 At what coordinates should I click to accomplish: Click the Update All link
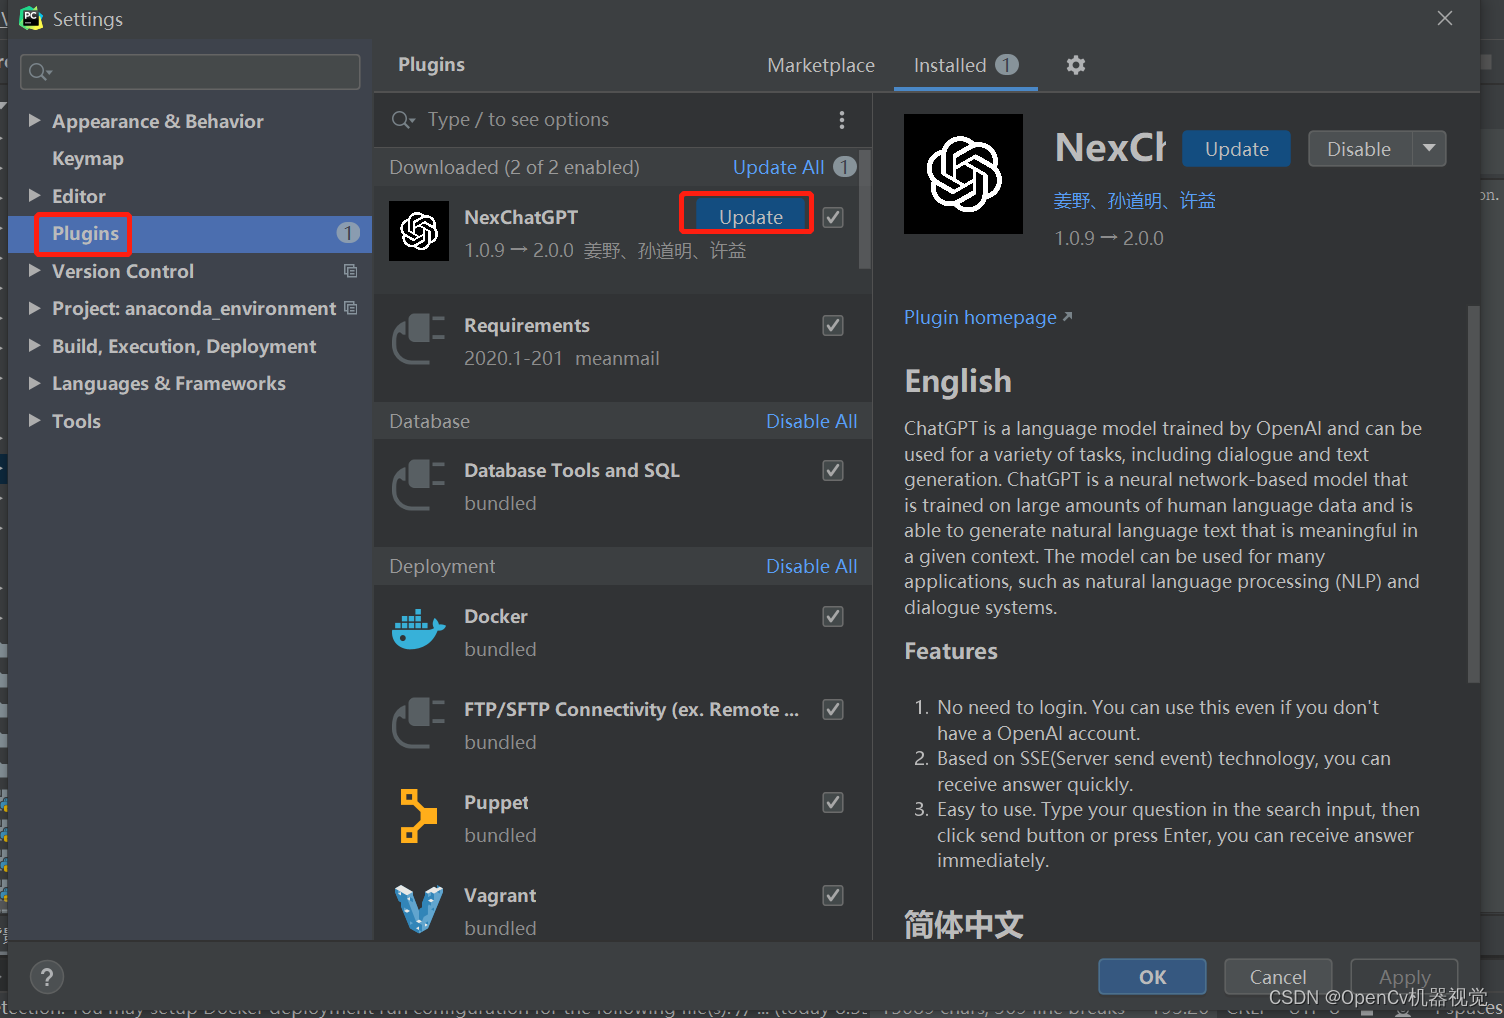778,167
